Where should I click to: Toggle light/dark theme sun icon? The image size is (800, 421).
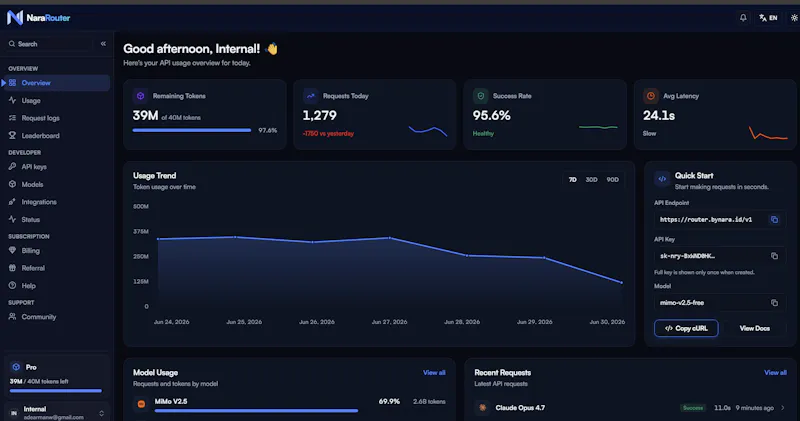[x=794, y=18]
